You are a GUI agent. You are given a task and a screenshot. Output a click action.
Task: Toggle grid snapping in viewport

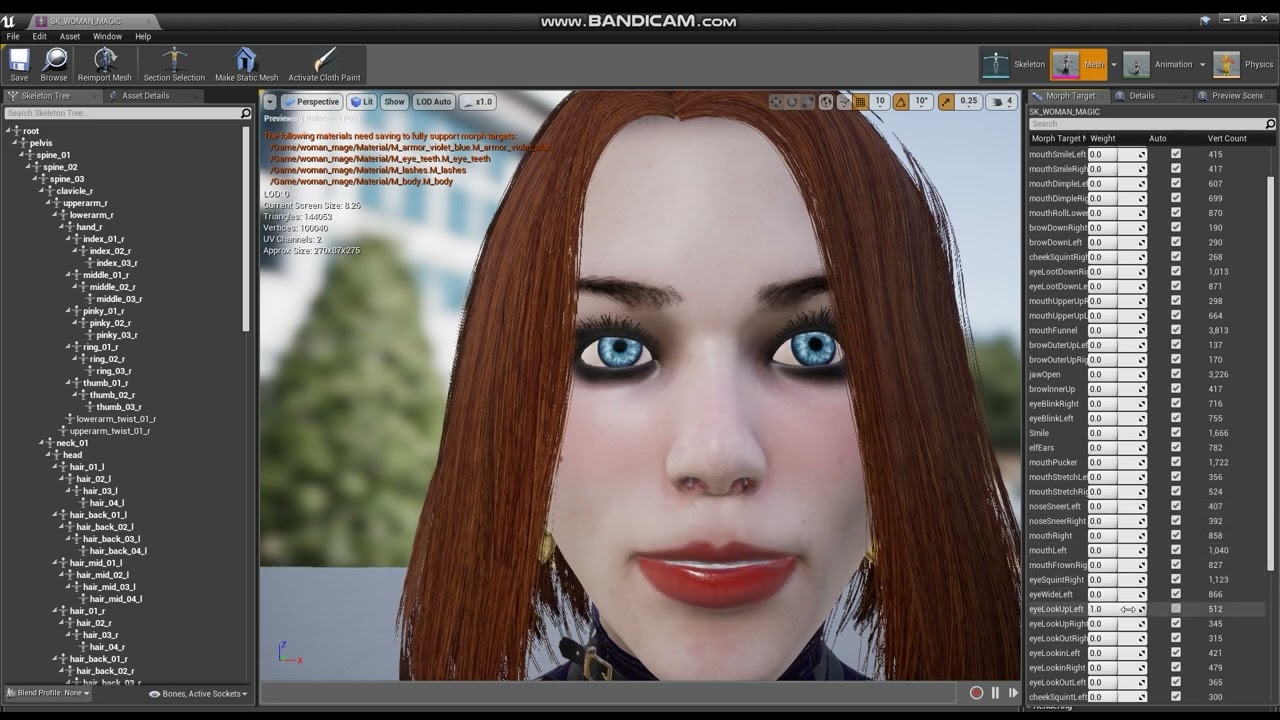pyautogui.click(x=860, y=102)
